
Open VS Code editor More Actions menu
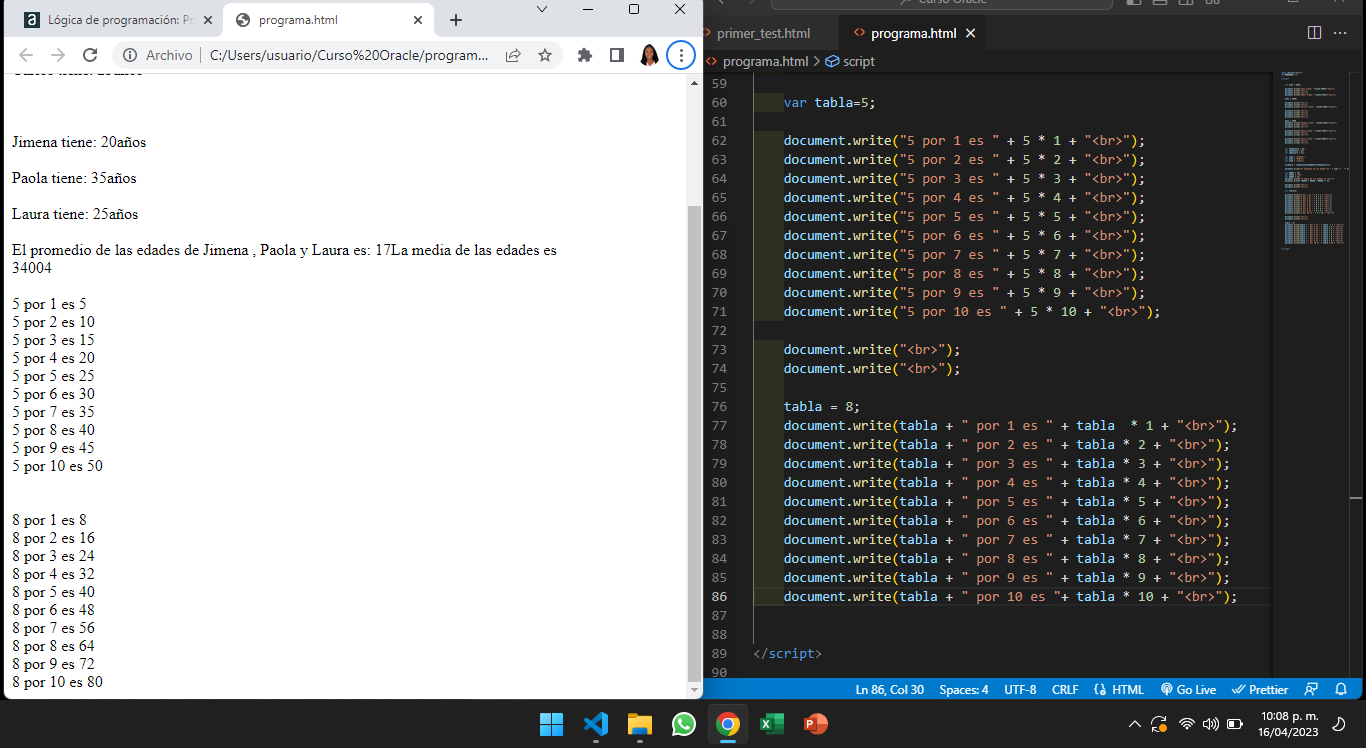click(x=1341, y=33)
